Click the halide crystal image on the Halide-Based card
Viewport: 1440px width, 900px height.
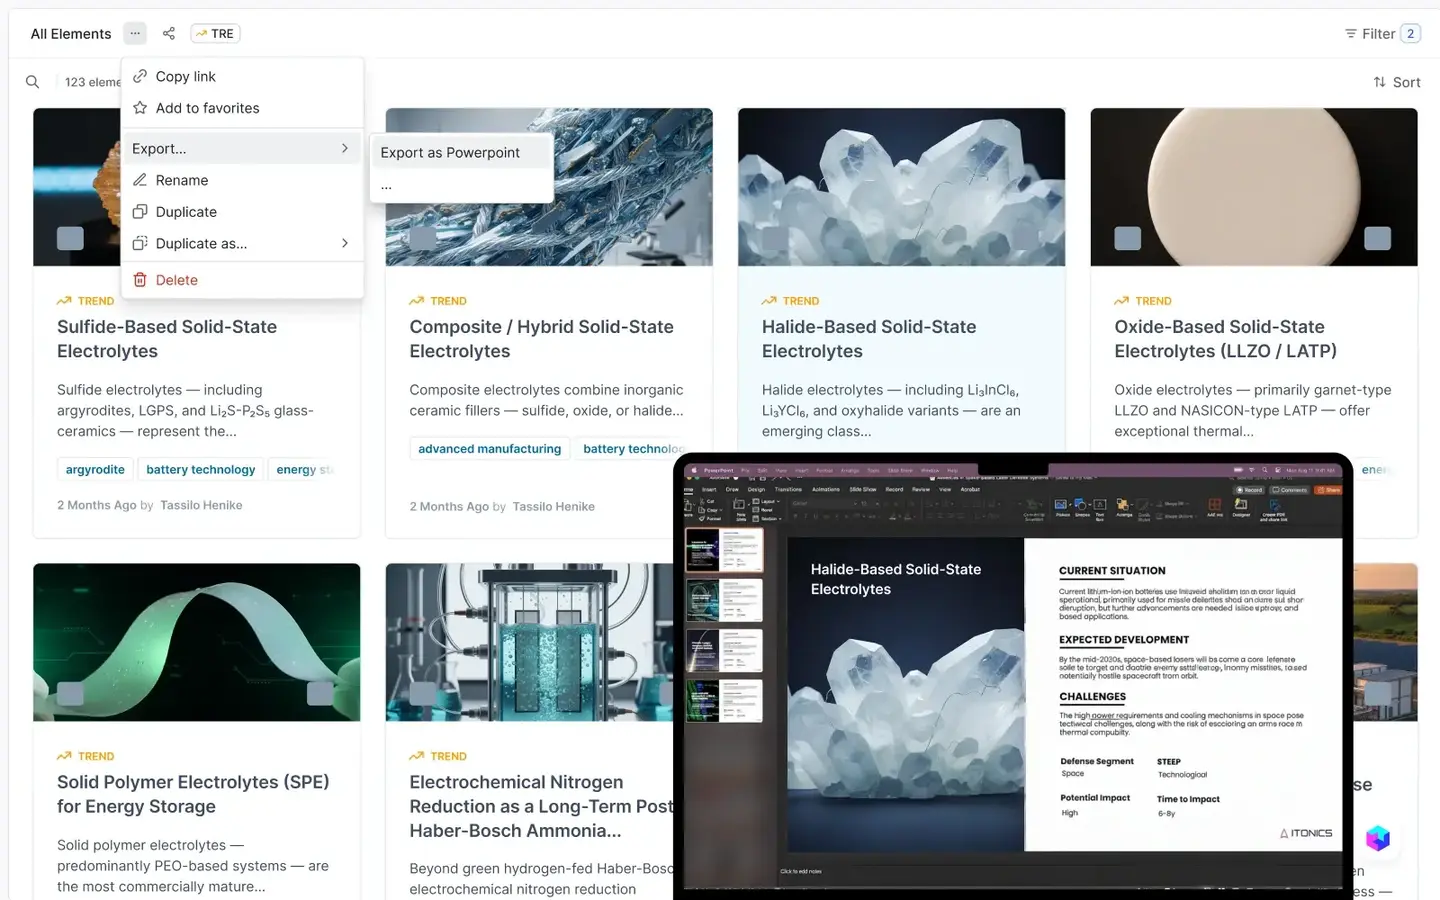point(901,187)
